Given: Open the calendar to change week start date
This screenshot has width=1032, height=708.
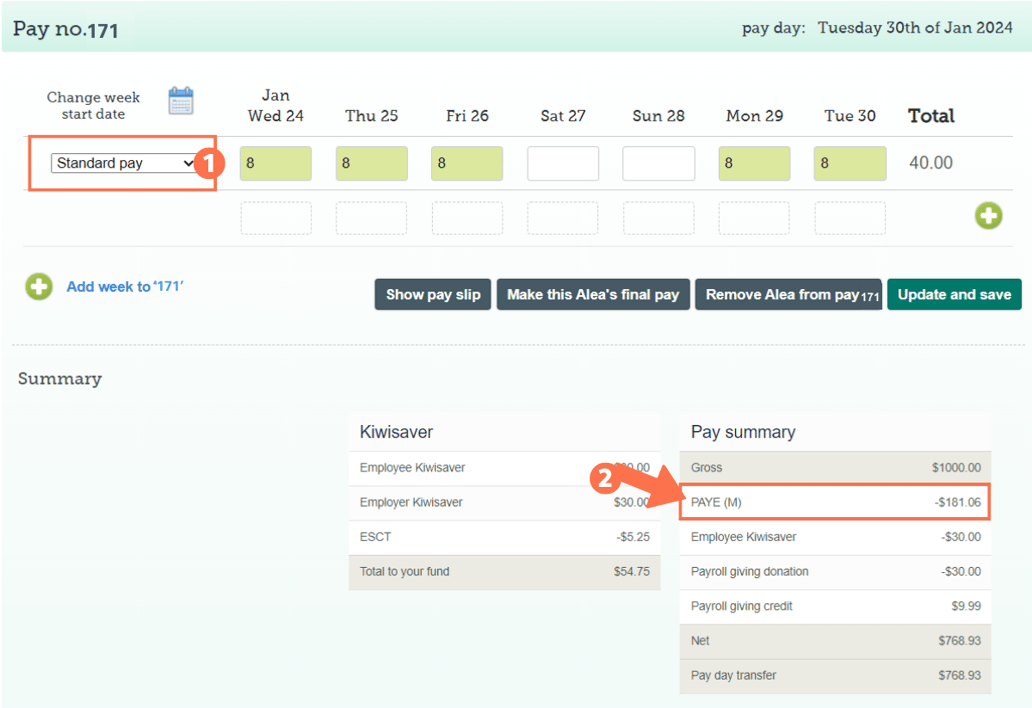Looking at the screenshot, I should click(181, 100).
